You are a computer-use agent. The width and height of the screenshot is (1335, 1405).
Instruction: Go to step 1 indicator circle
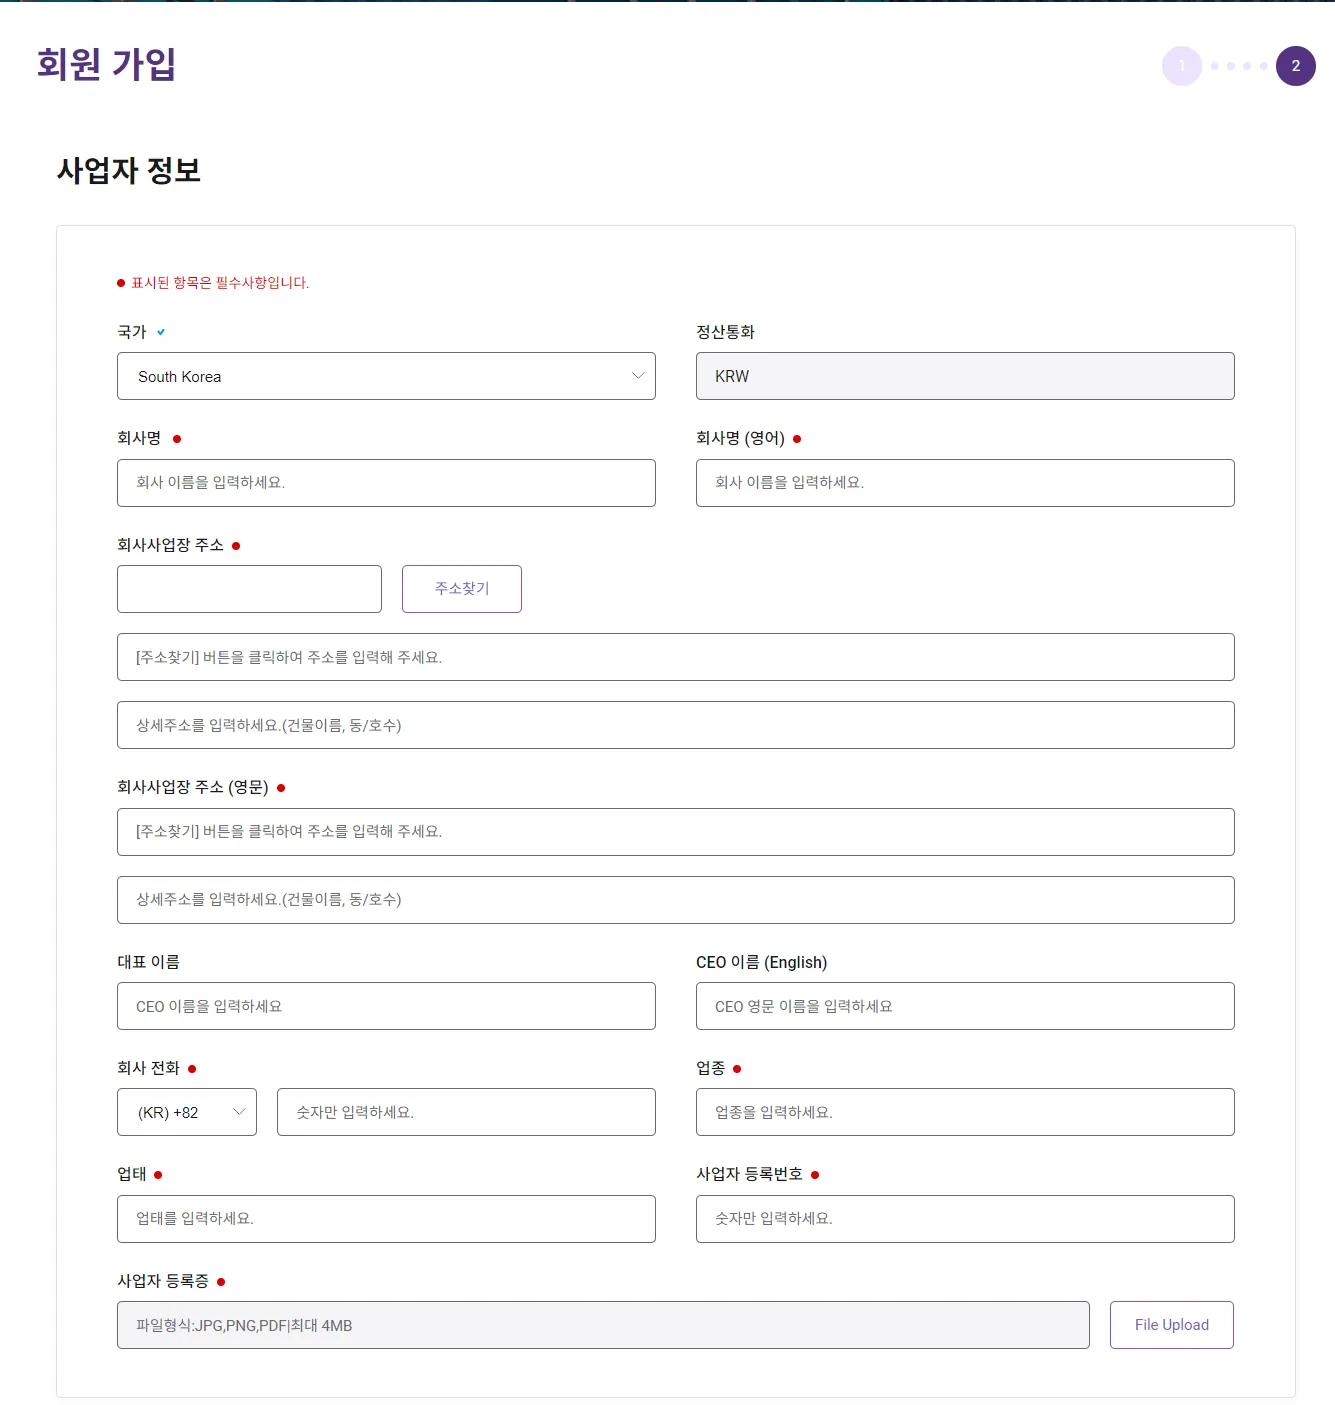[x=1181, y=66]
